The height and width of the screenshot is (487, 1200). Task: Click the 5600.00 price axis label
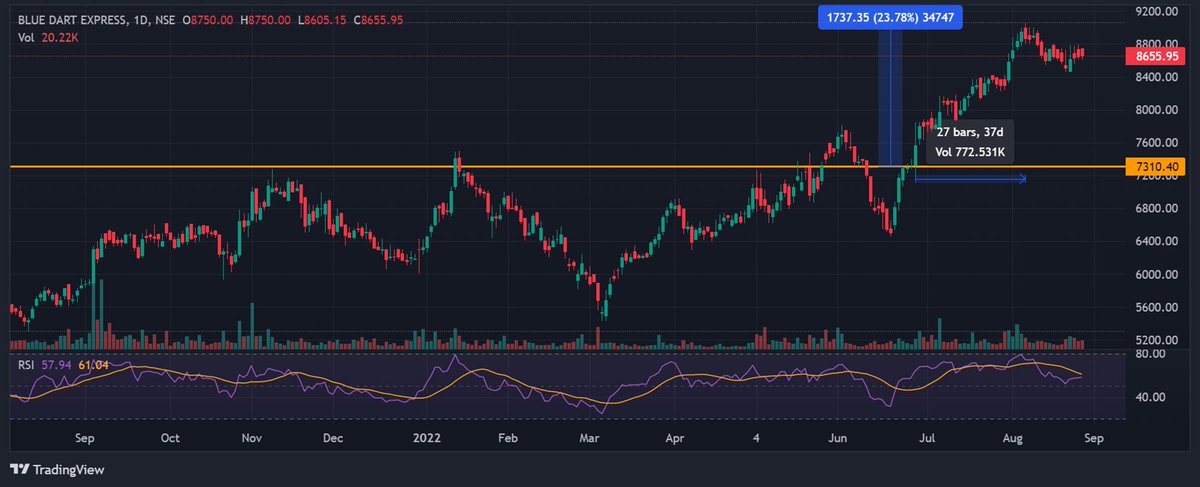click(1157, 307)
